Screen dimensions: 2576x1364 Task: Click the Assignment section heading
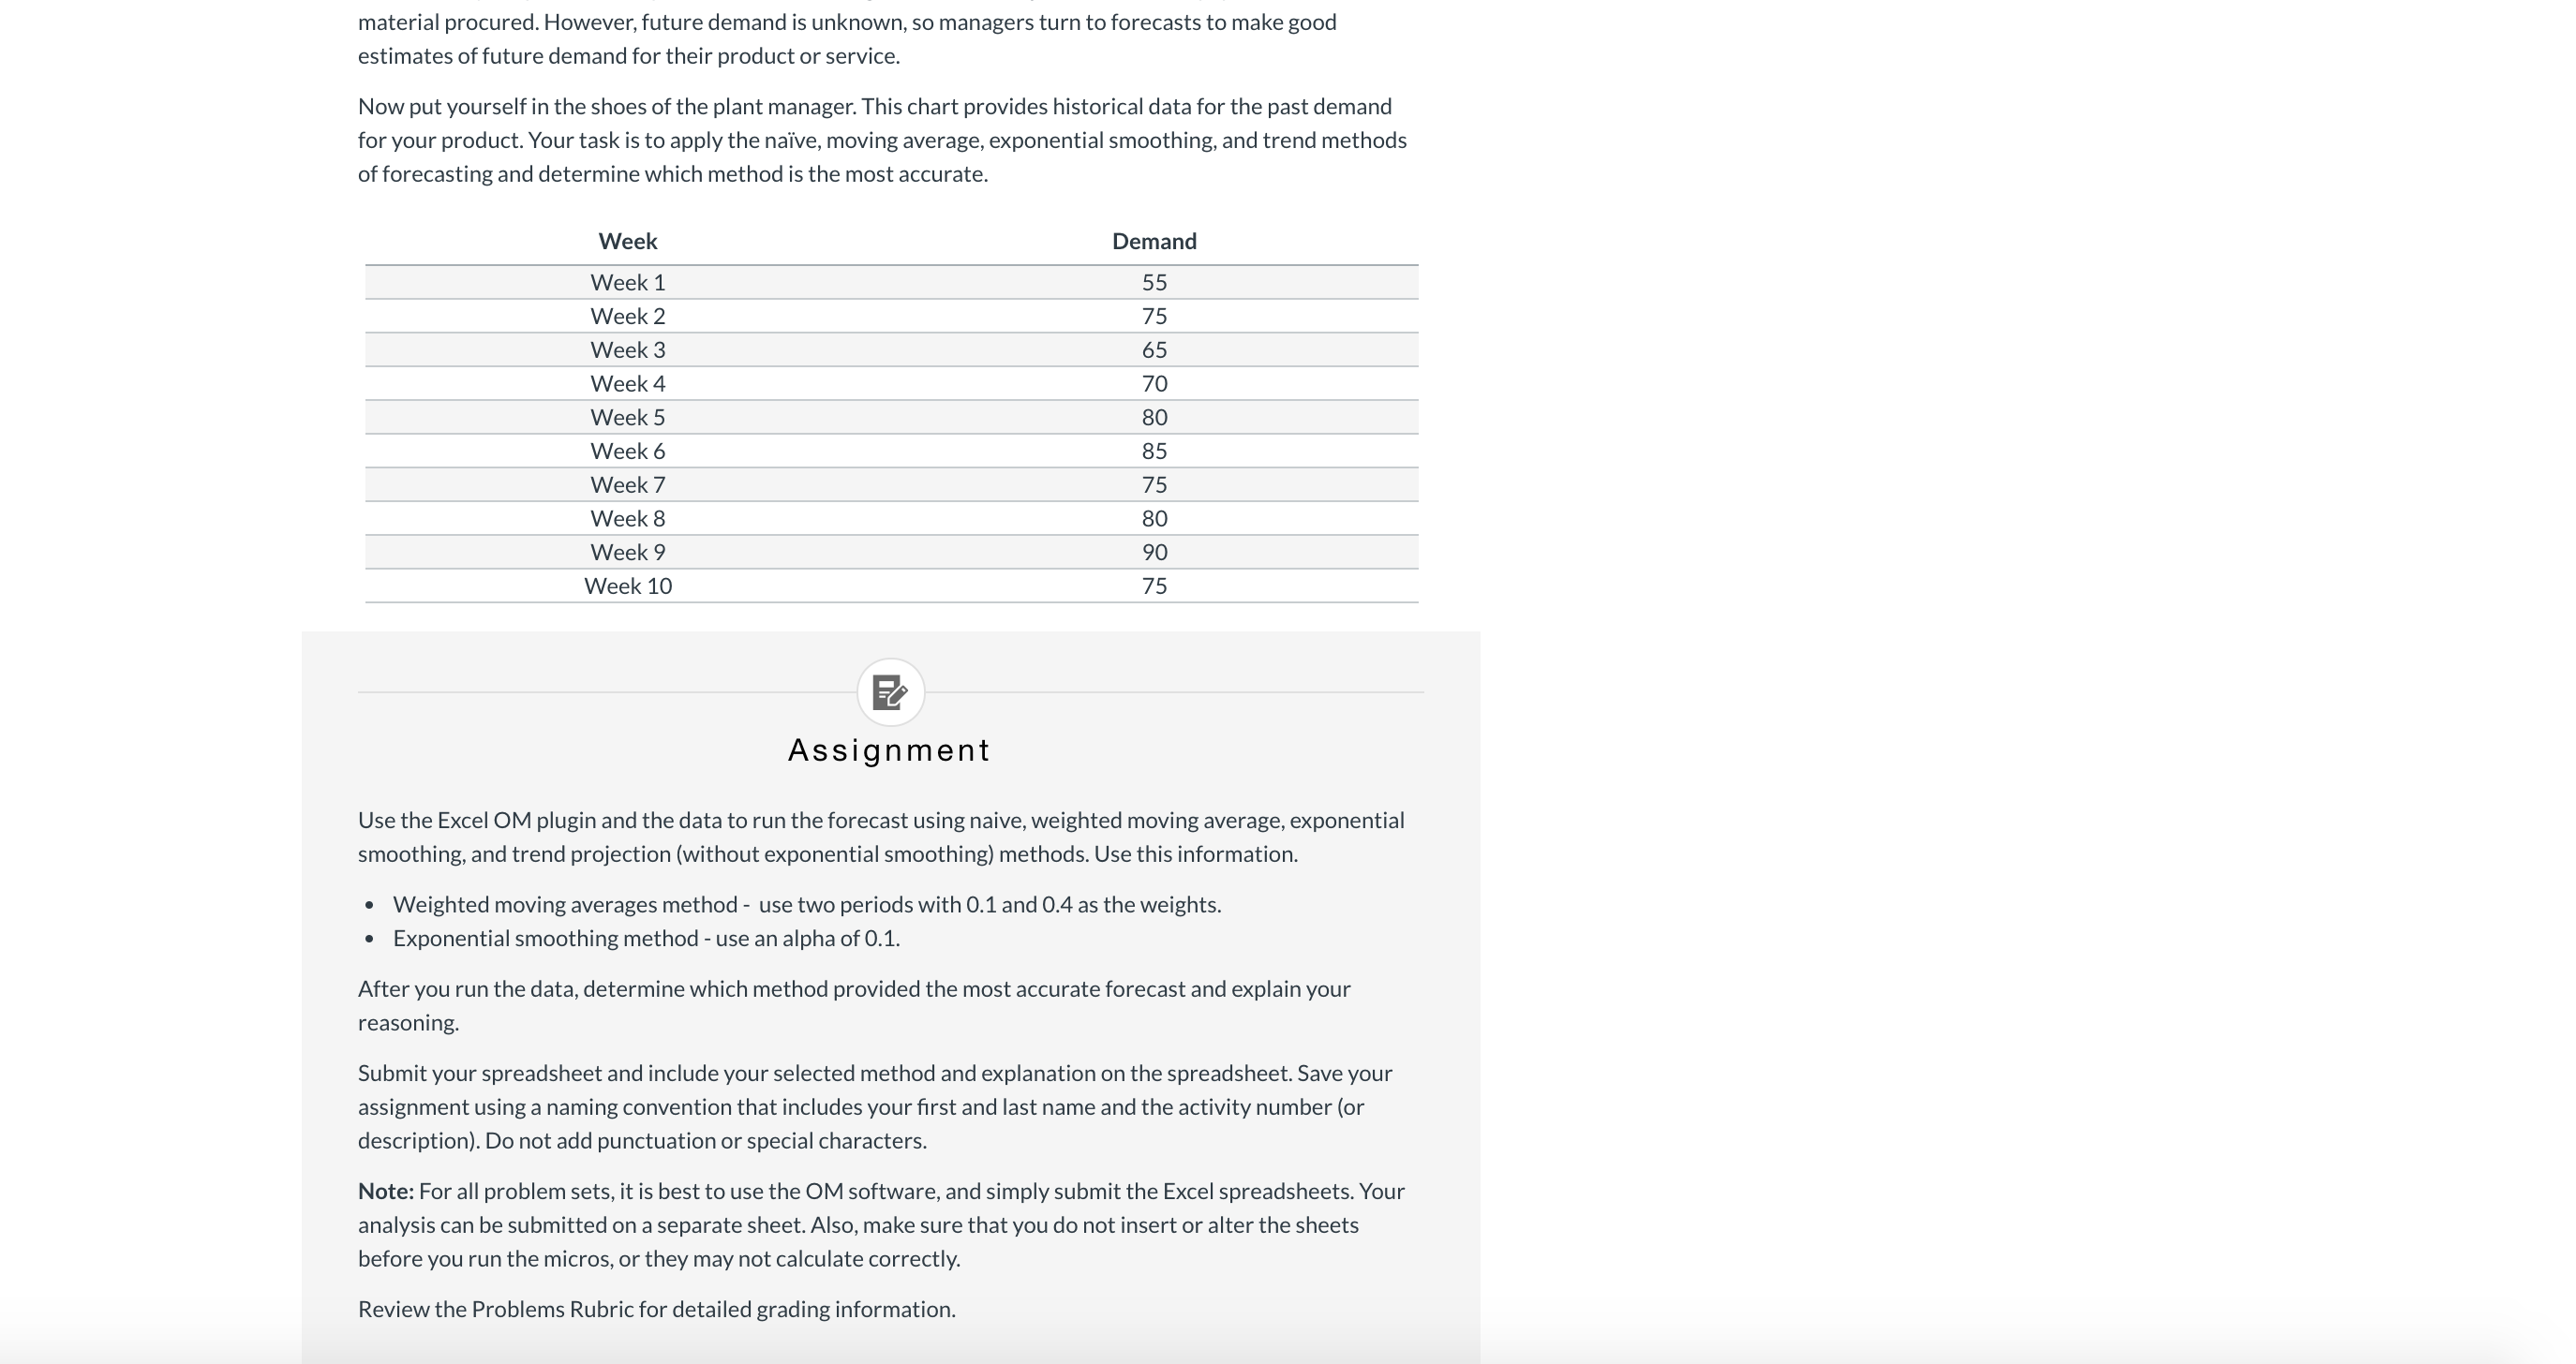889,750
